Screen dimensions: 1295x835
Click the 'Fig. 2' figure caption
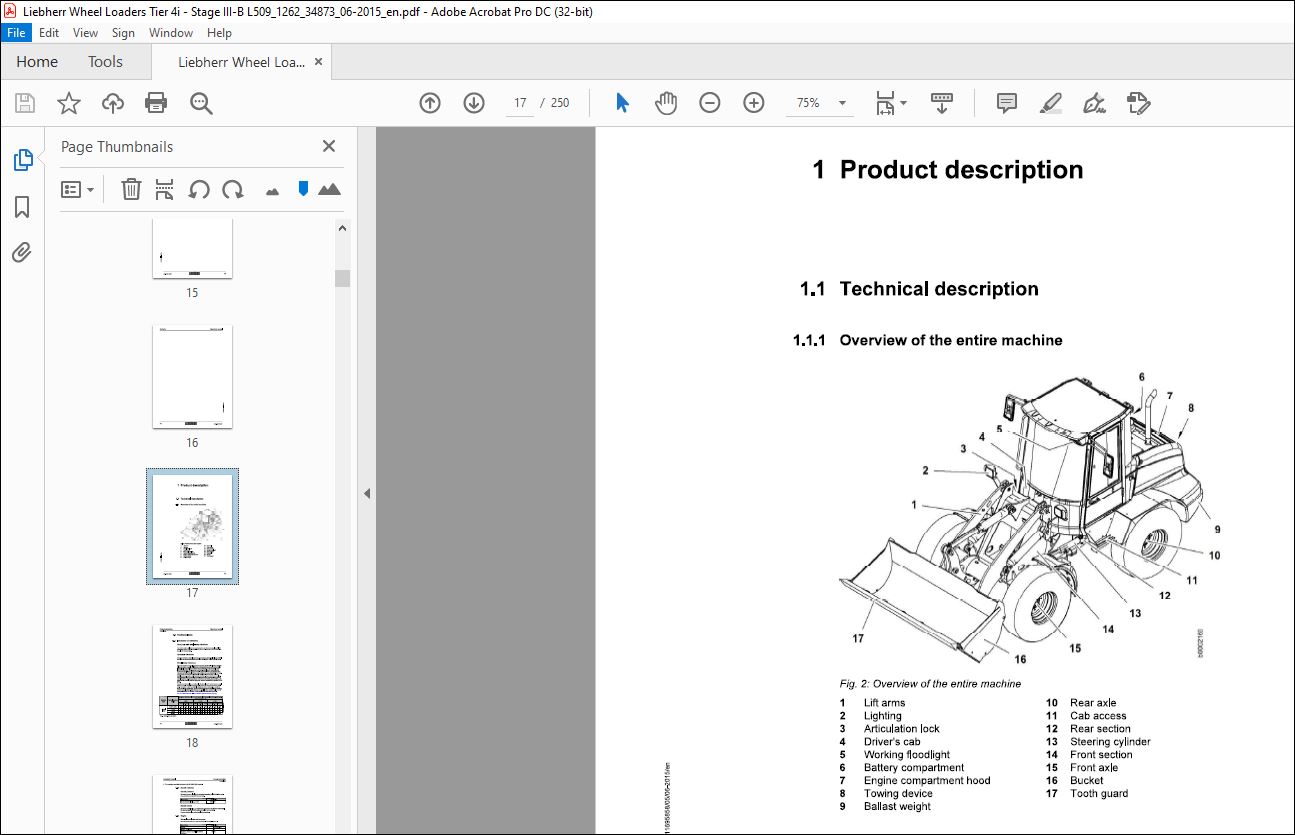click(x=930, y=684)
